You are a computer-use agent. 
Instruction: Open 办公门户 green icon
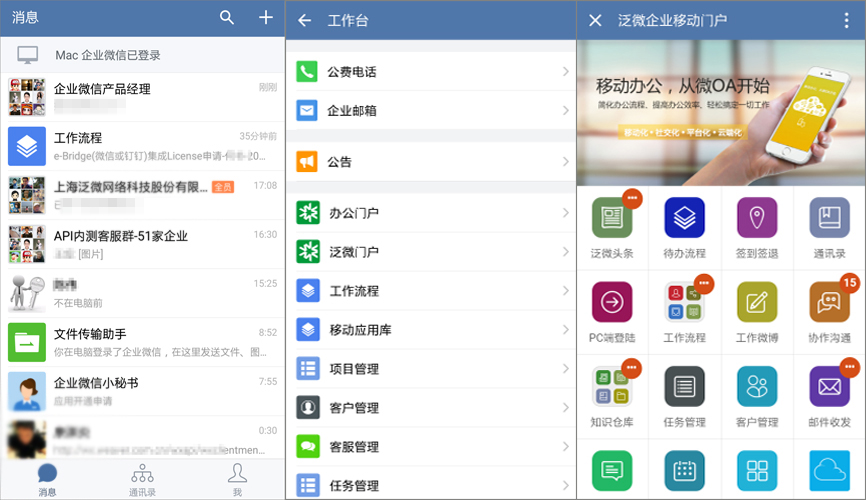(308, 213)
